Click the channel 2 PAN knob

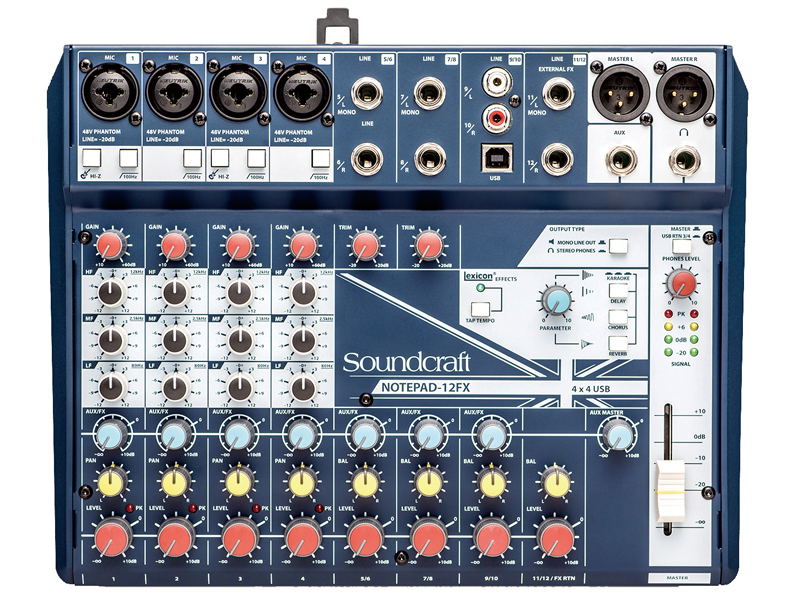[176, 482]
